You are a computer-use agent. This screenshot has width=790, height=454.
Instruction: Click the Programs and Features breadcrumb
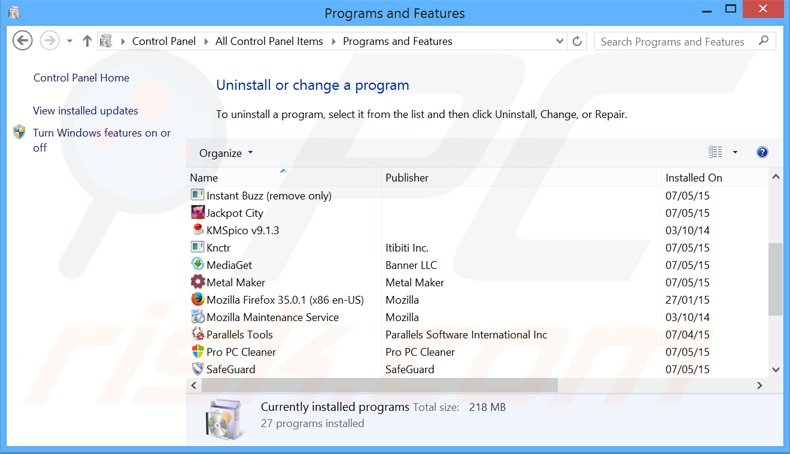coord(398,41)
